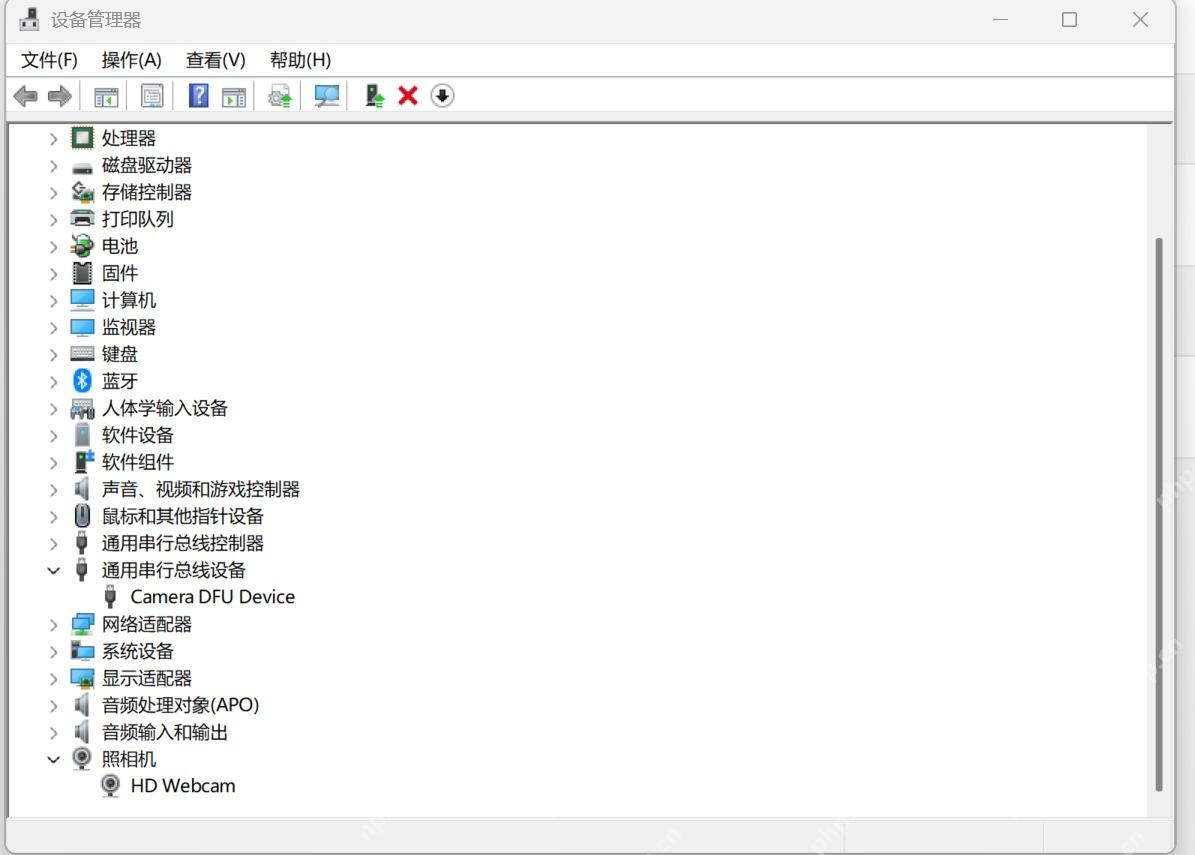
Task: Click scan for hardware changes monitor icon
Action: point(326,96)
